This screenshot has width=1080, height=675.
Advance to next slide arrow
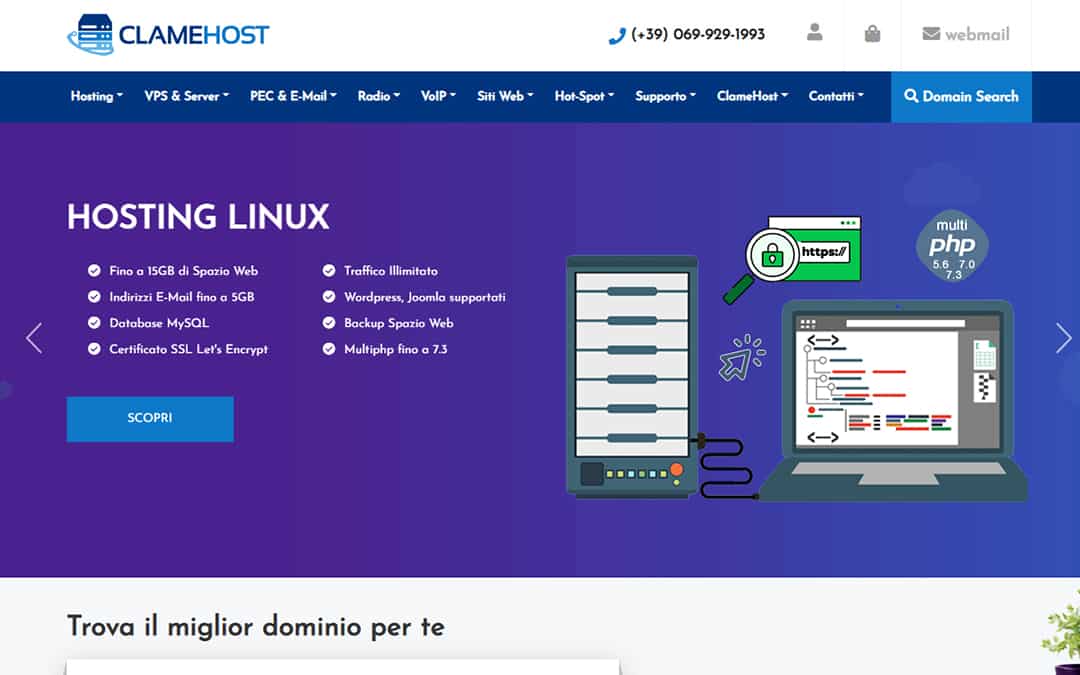click(1063, 338)
